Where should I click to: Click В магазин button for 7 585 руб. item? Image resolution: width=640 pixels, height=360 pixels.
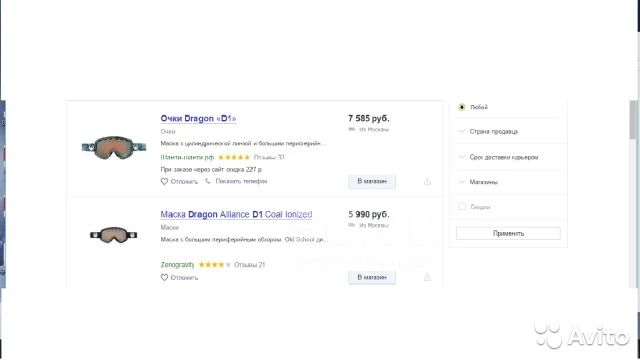[372, 181]
